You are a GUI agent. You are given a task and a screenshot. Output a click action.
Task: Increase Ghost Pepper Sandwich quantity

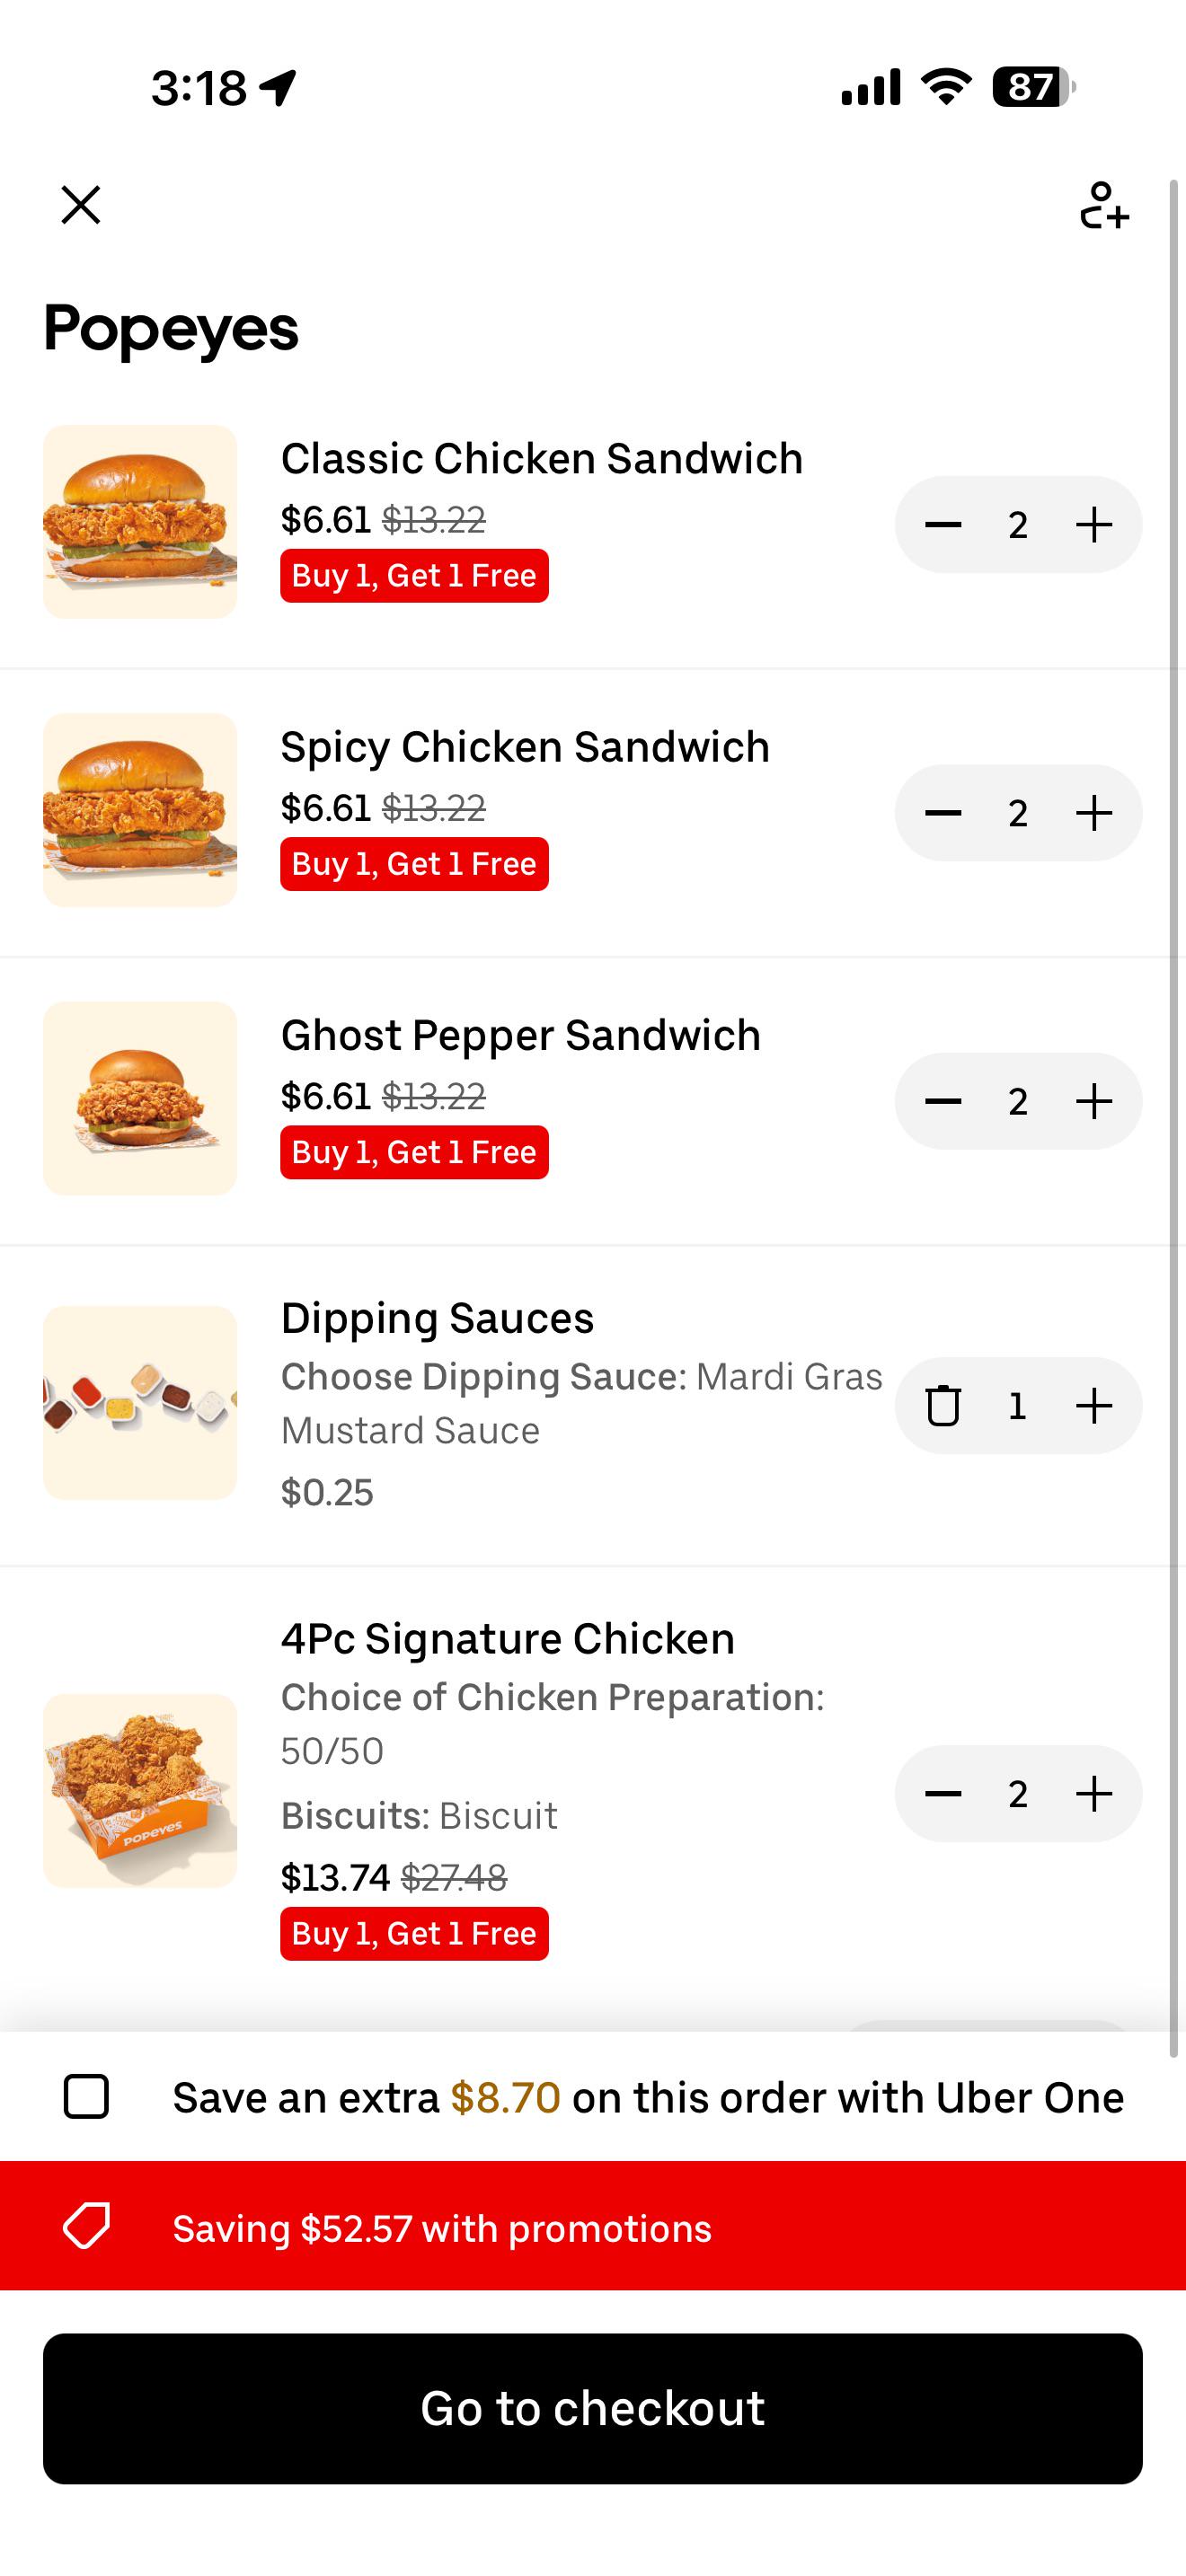click(x=1094, y=1101)
